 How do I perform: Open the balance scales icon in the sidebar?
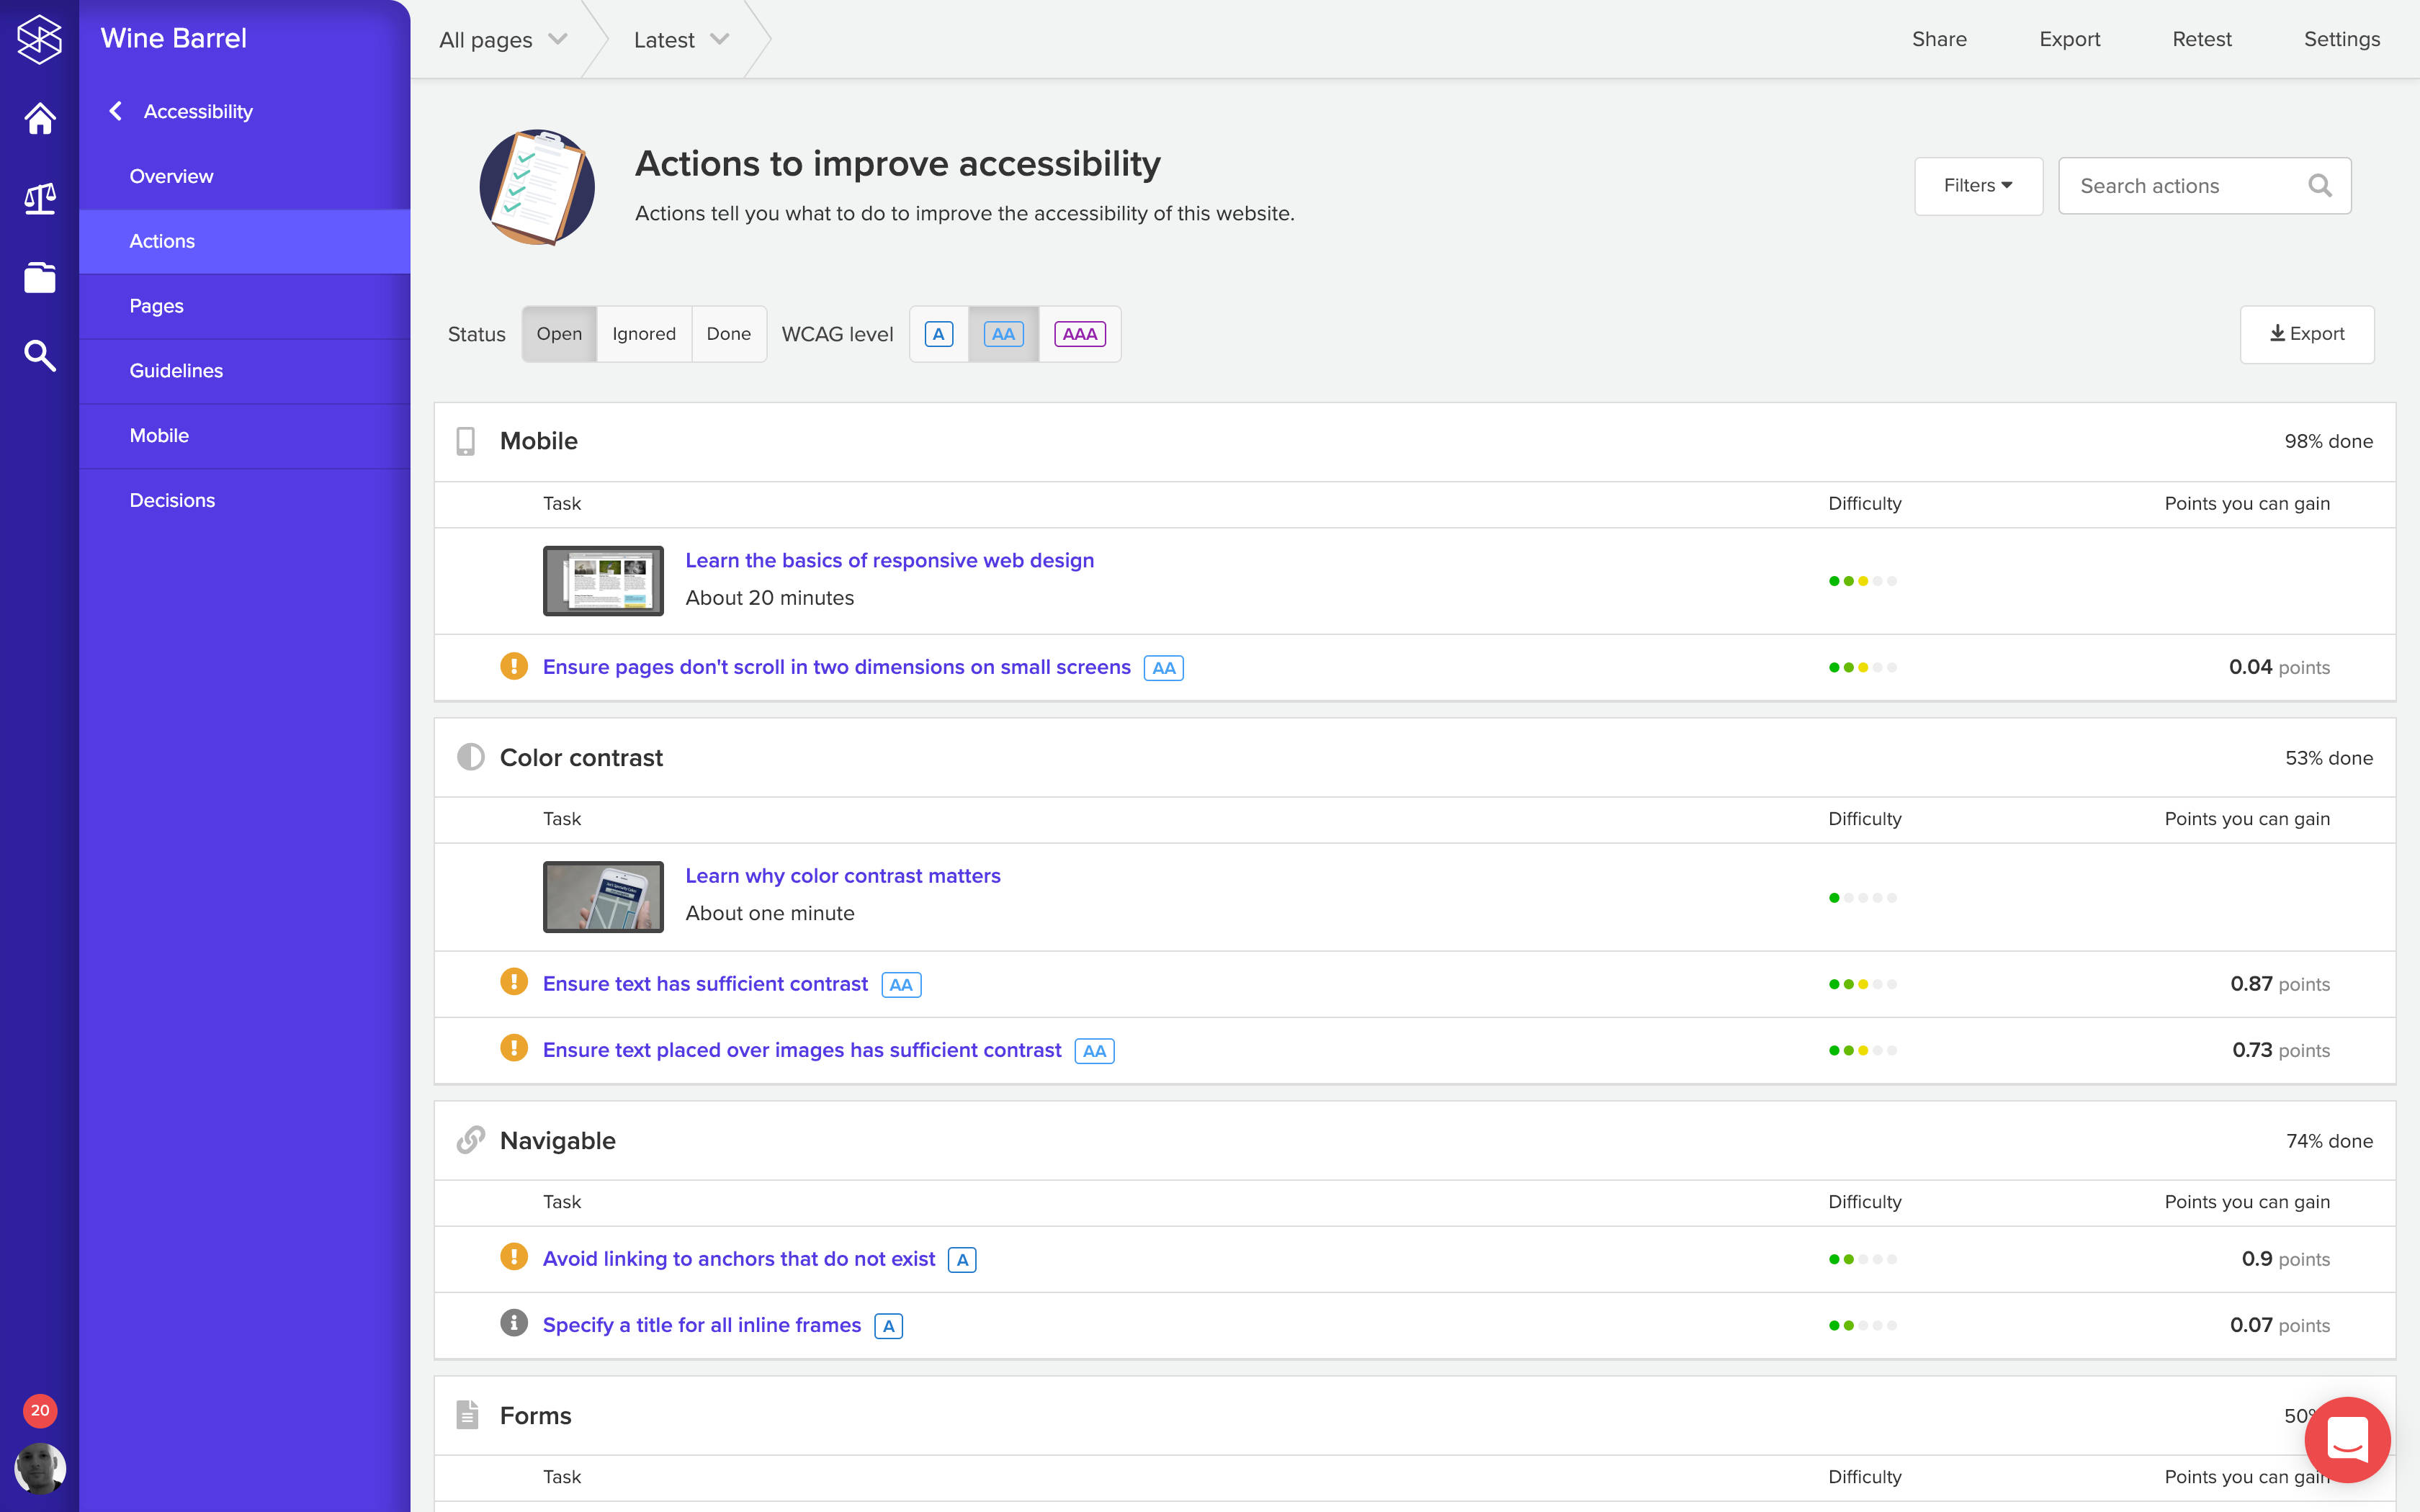tap(39, 198)
